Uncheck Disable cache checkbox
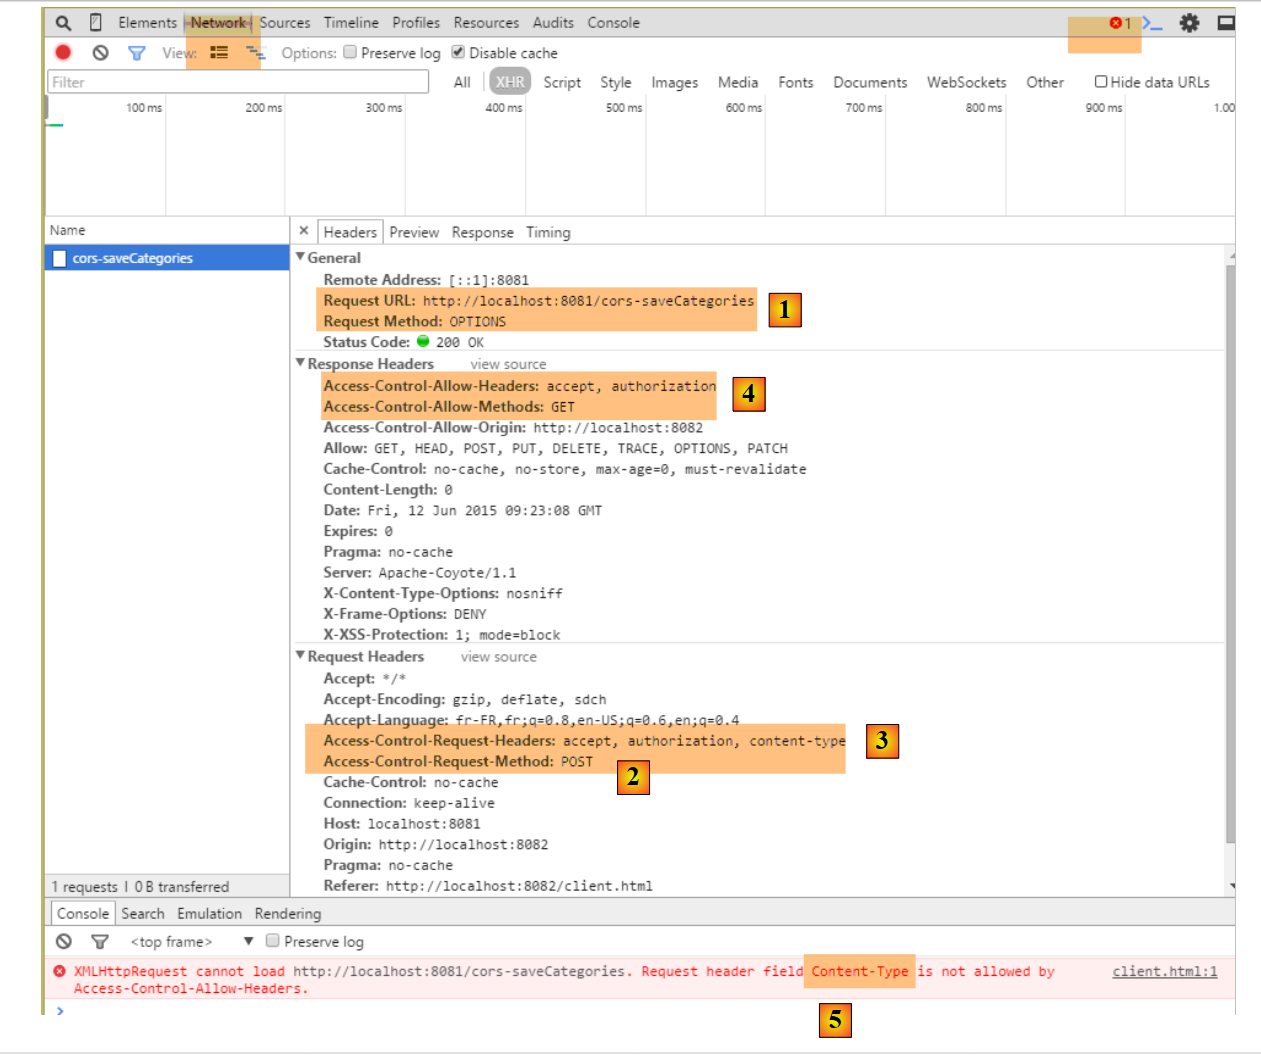This screenshot has height=1061, width=1261. pyautogui.click(x=458, y=52)
